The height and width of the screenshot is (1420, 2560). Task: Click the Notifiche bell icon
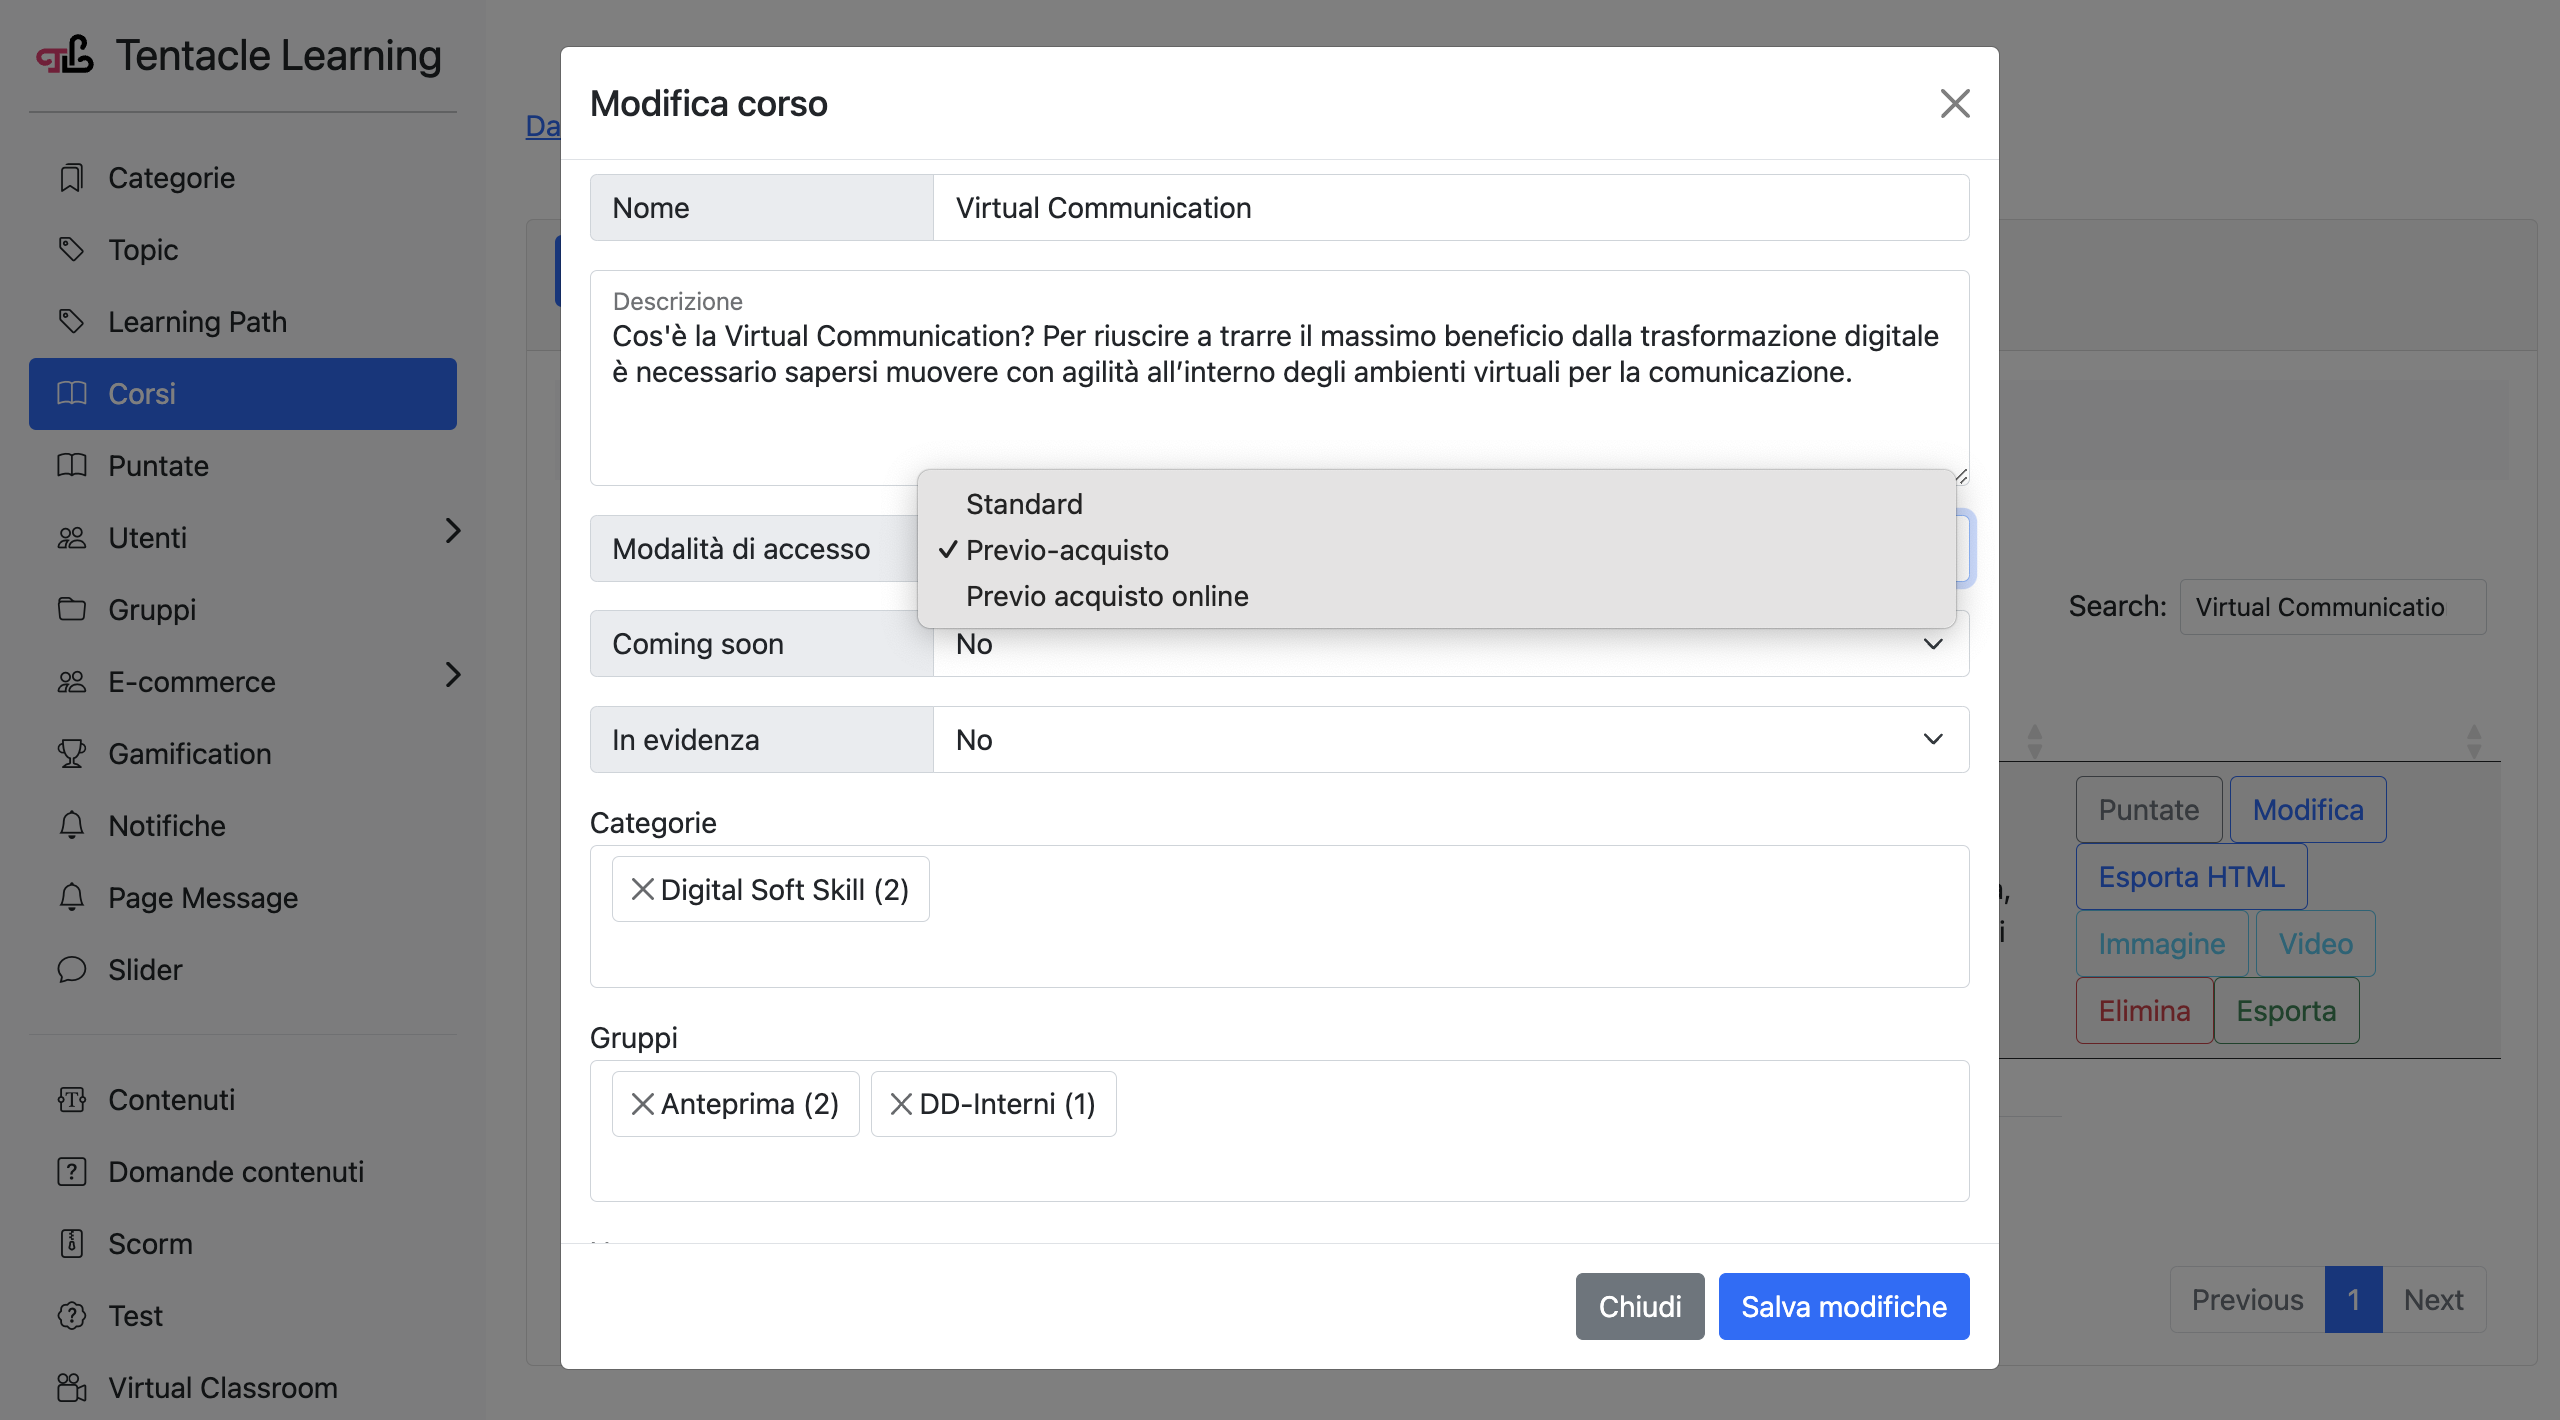[x=71, y=825]
